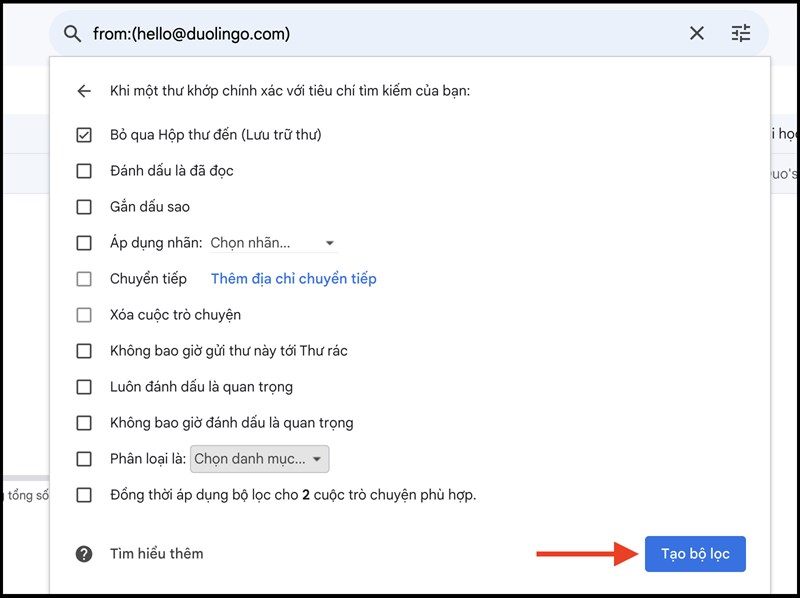Click Thêm địa chỉ chuyển tiếp link
This screenshot has height=598, width=800.
293,279
